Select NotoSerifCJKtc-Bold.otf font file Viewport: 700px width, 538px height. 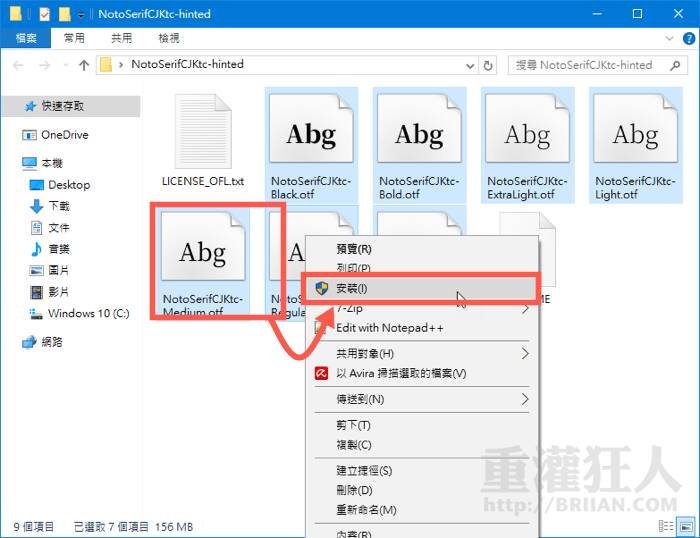point(420,145)
